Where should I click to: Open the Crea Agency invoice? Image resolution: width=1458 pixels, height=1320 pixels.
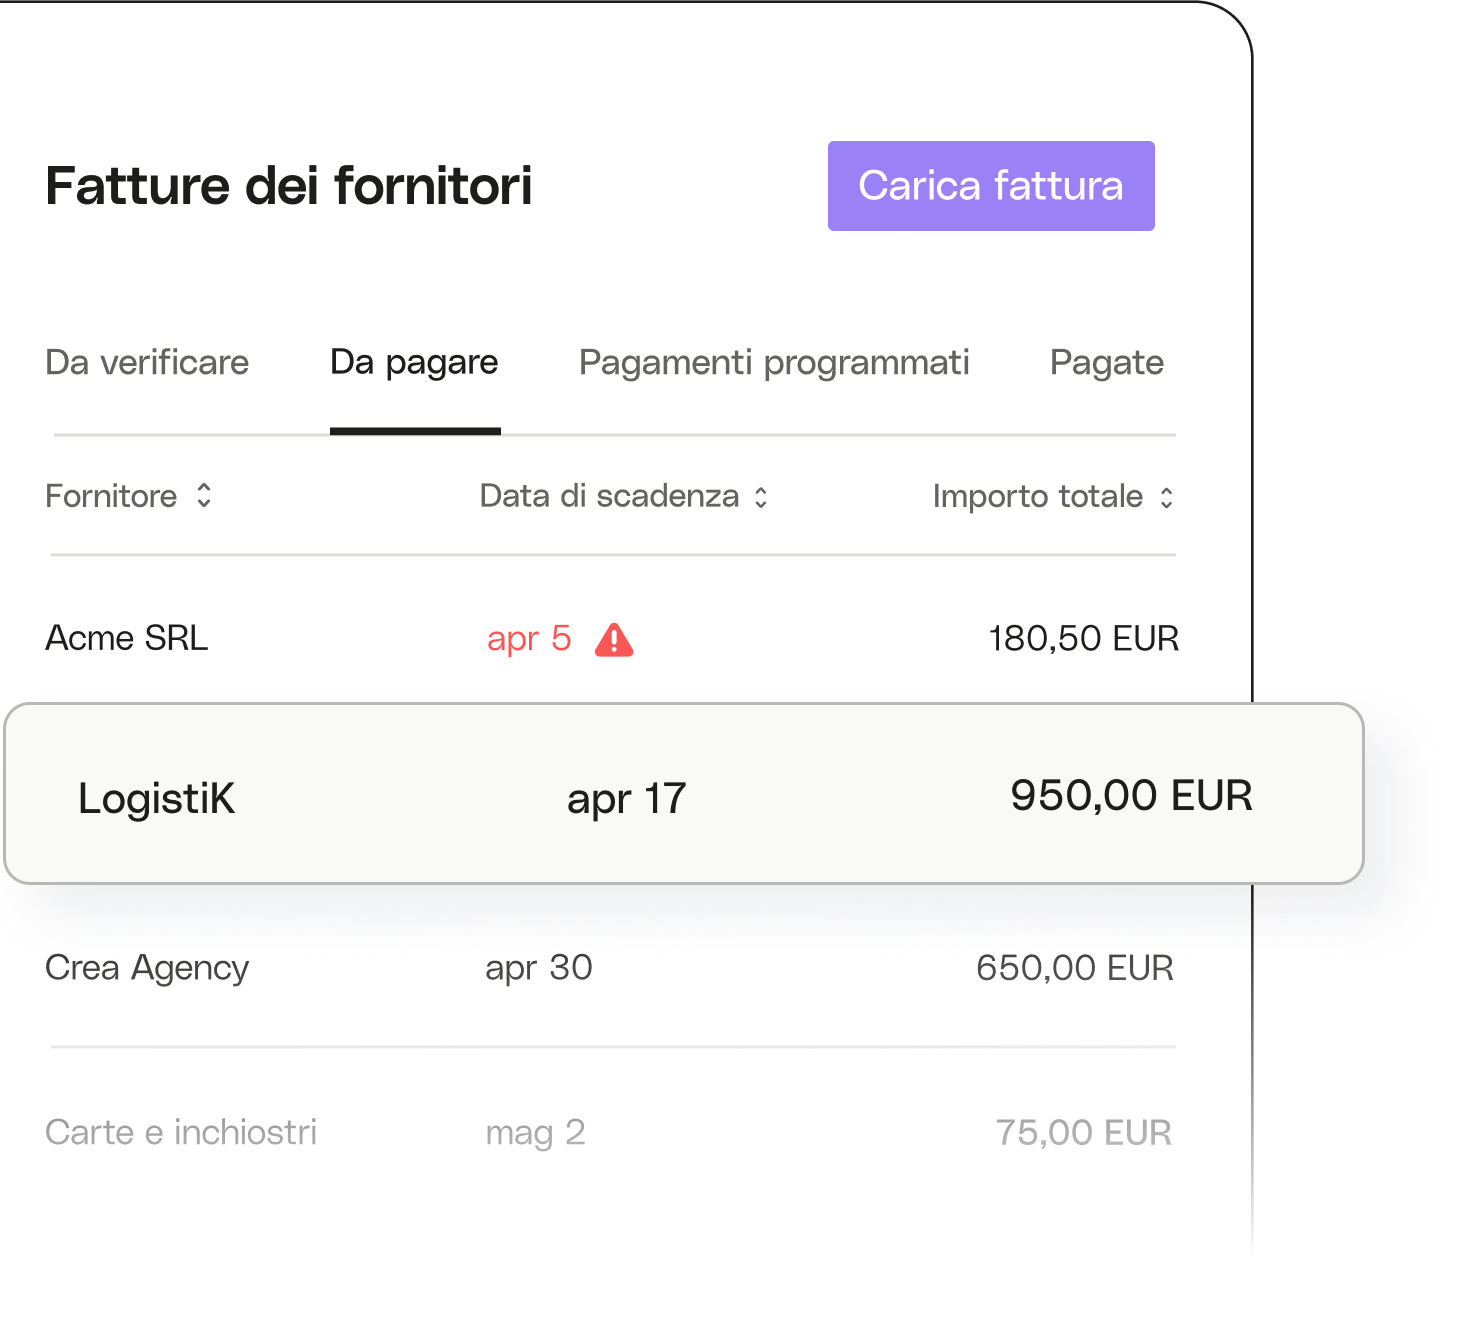click(613, 968)
